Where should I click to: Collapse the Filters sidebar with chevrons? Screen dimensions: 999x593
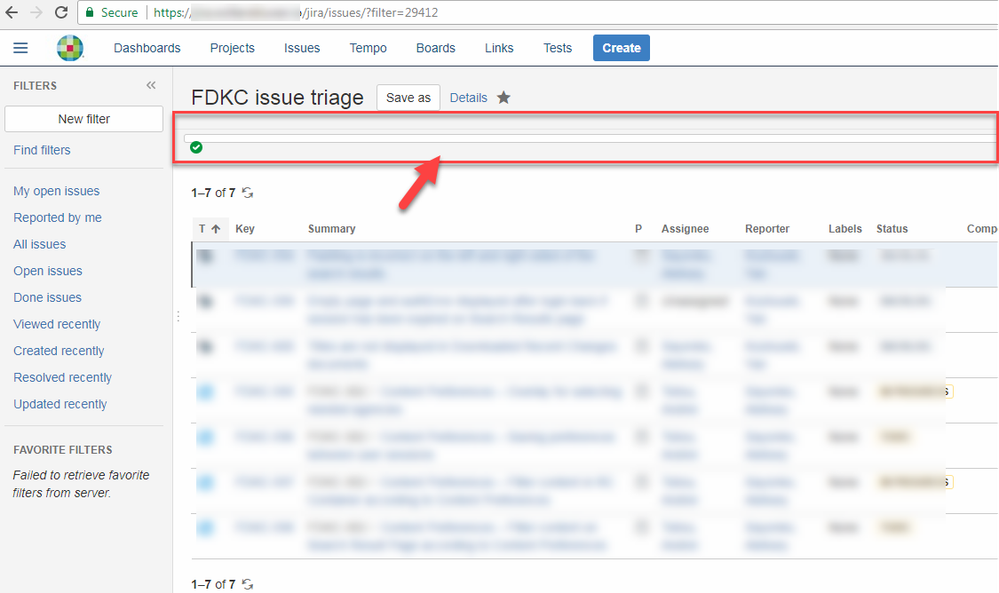(x=151, y=85)
